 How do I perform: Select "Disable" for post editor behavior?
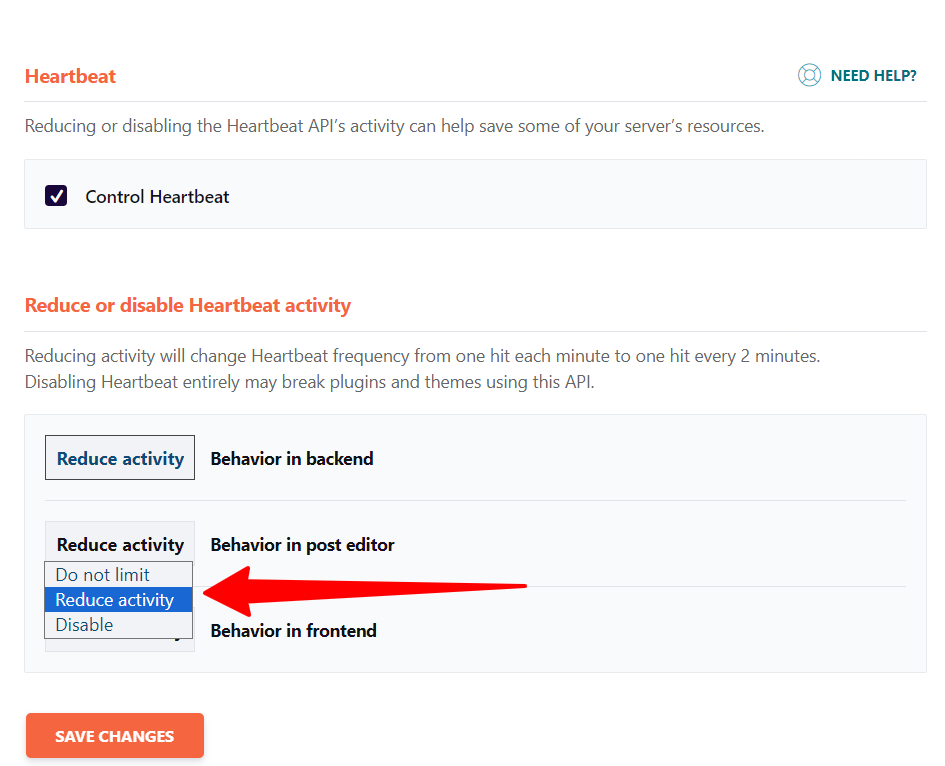click(x=118, y=624)
